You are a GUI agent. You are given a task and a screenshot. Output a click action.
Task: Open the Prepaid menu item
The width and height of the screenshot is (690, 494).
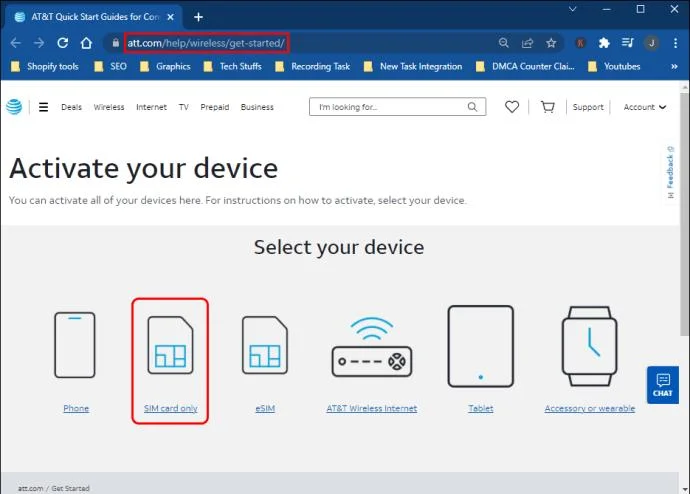tap(215, 107)
